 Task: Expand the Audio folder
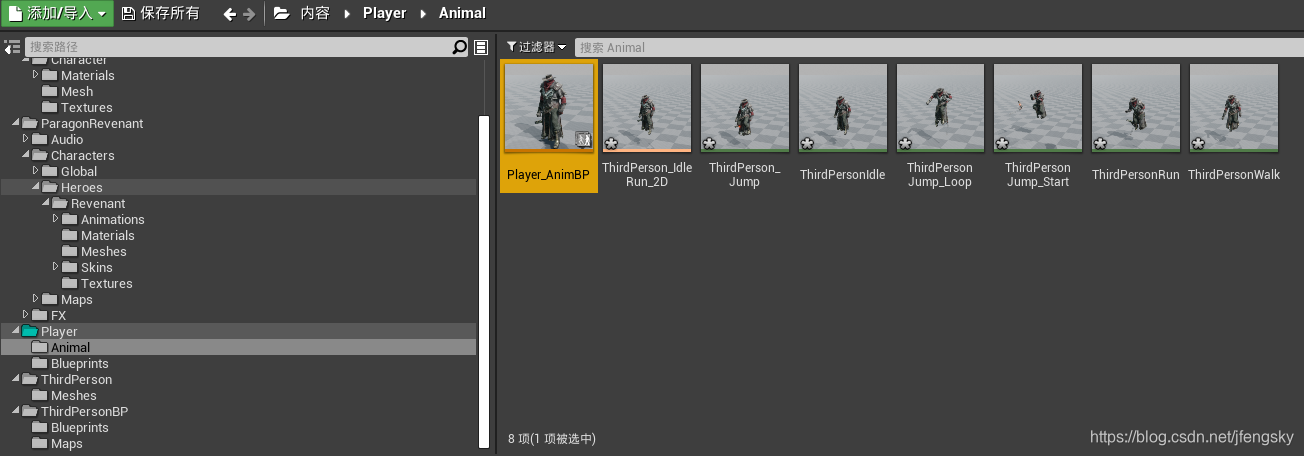tap(26, 139)
